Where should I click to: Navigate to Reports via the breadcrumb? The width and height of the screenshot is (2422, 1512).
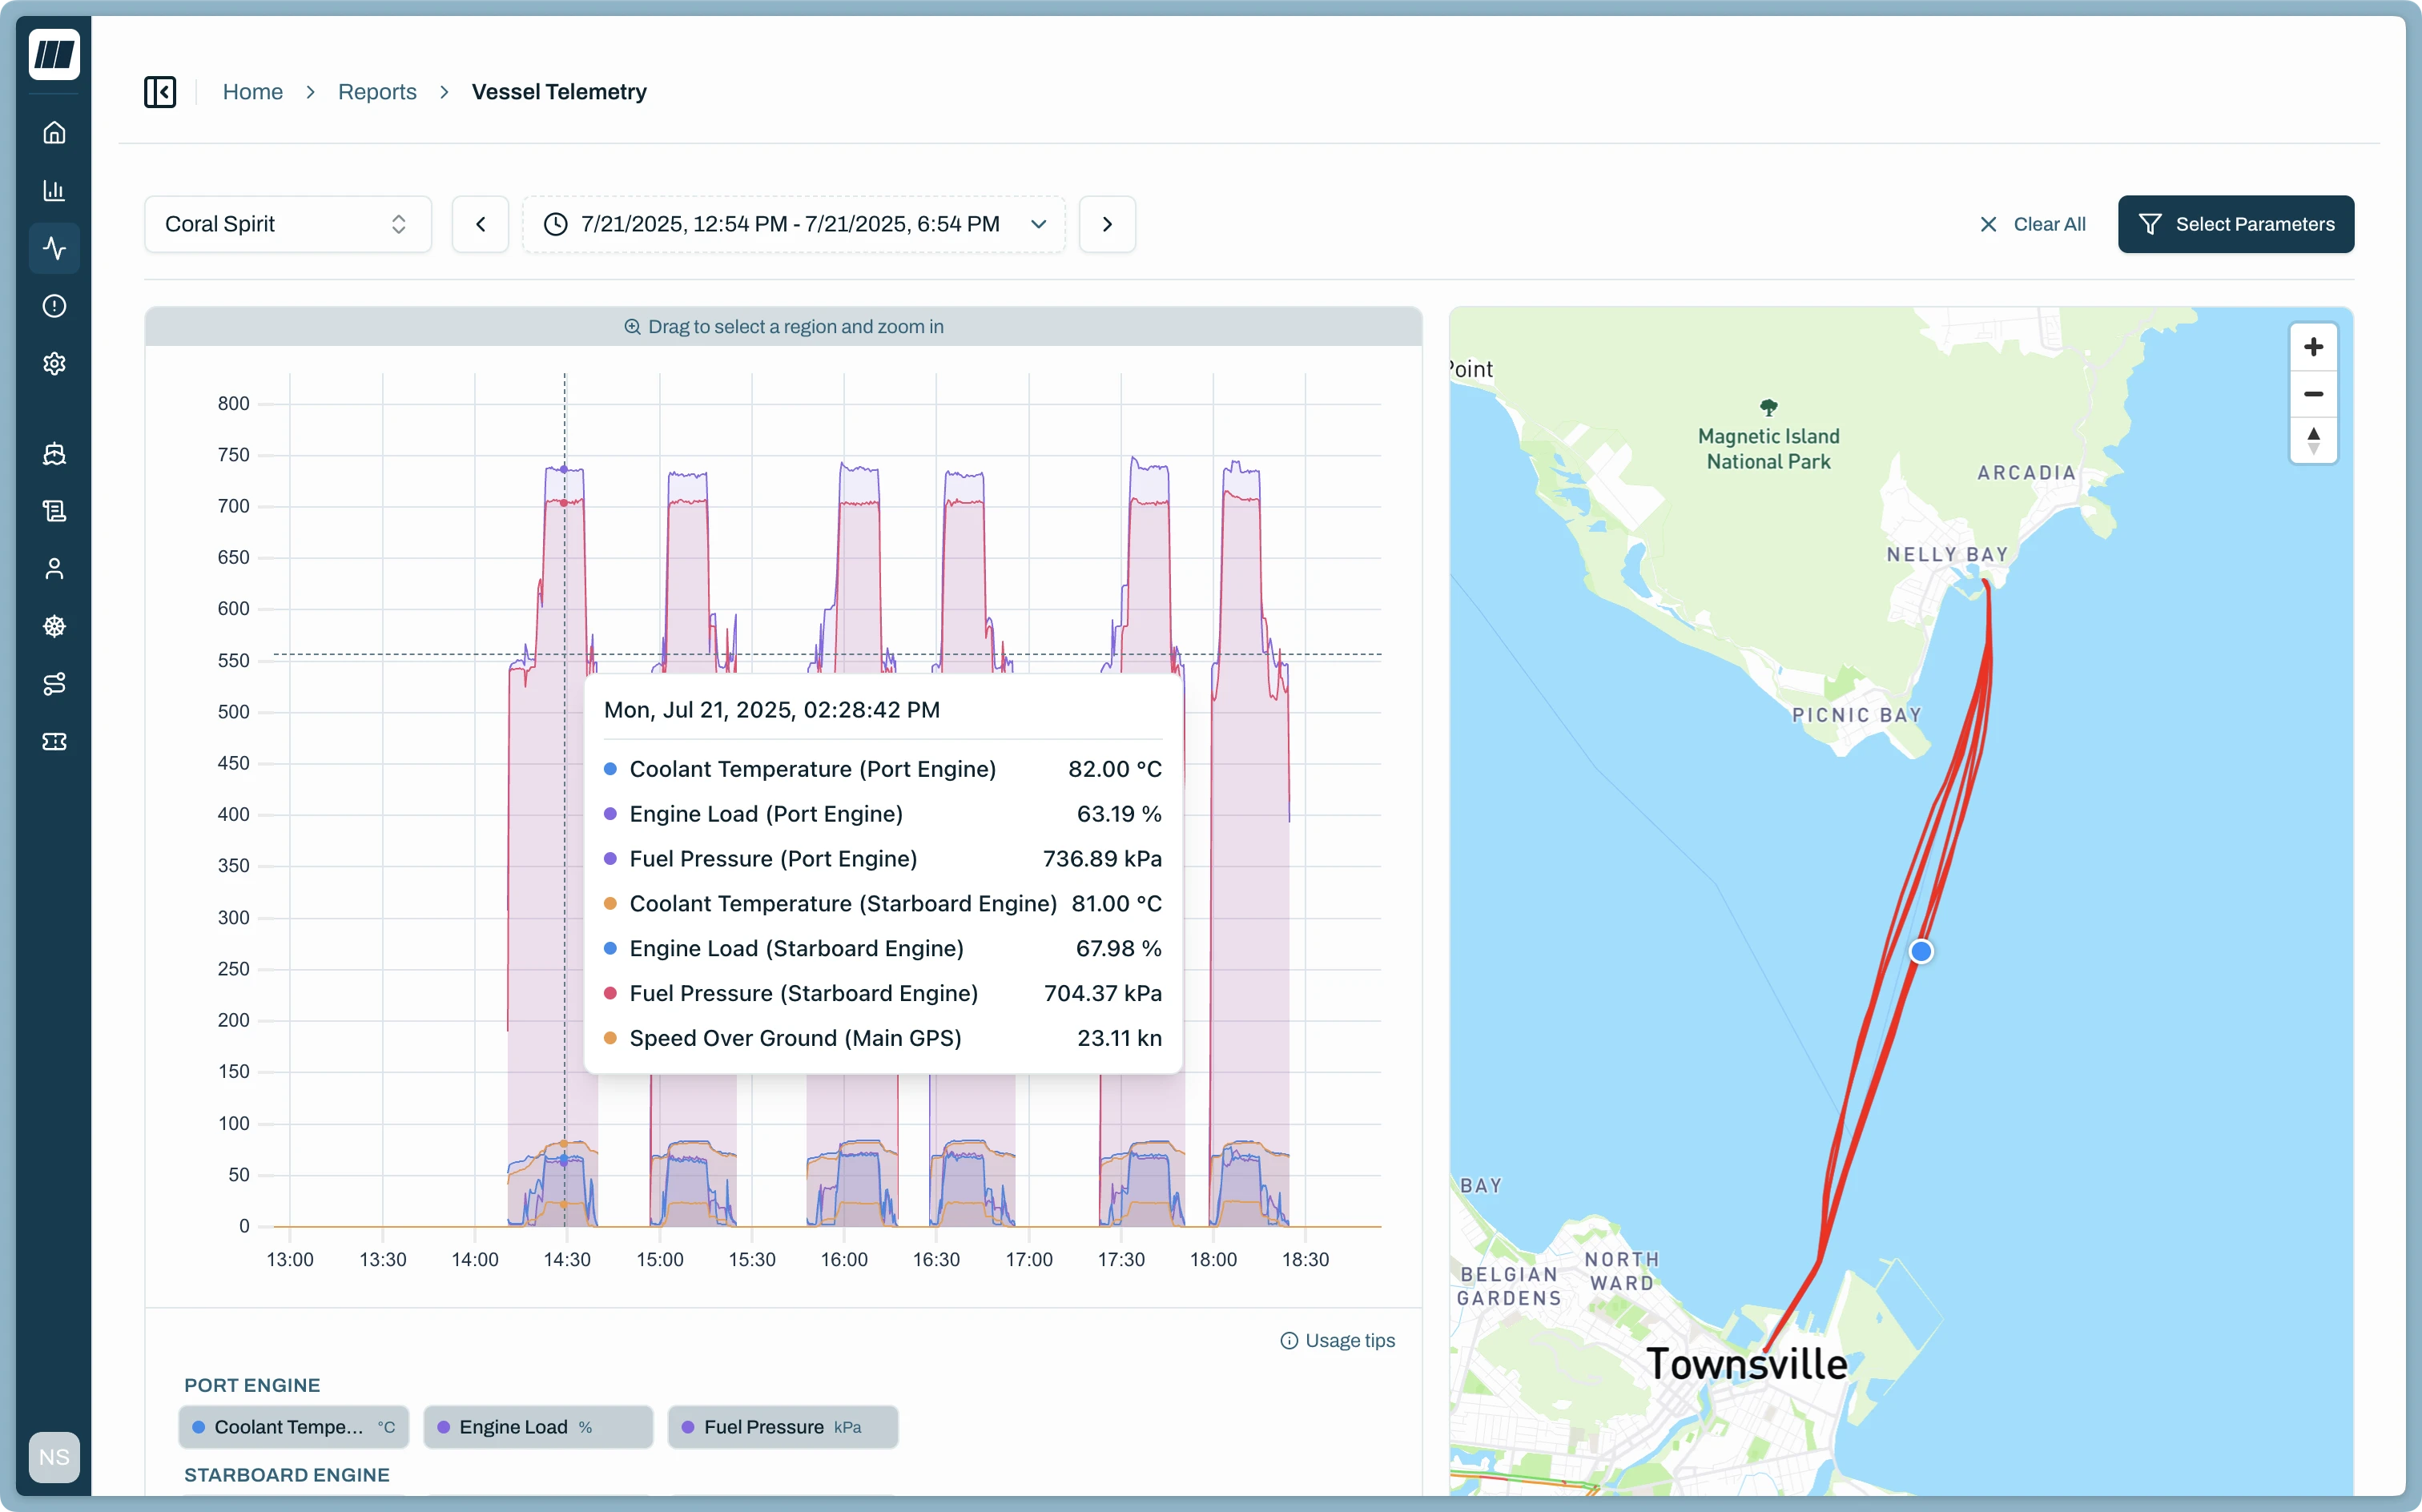tap(377, 91)
